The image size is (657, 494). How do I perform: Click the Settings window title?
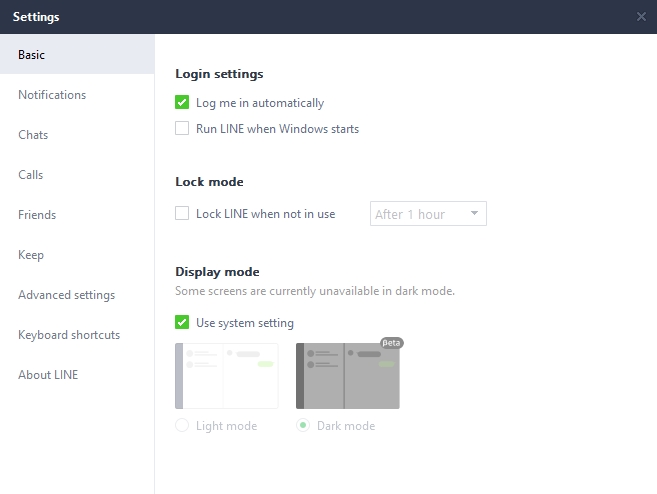point(36,17)
